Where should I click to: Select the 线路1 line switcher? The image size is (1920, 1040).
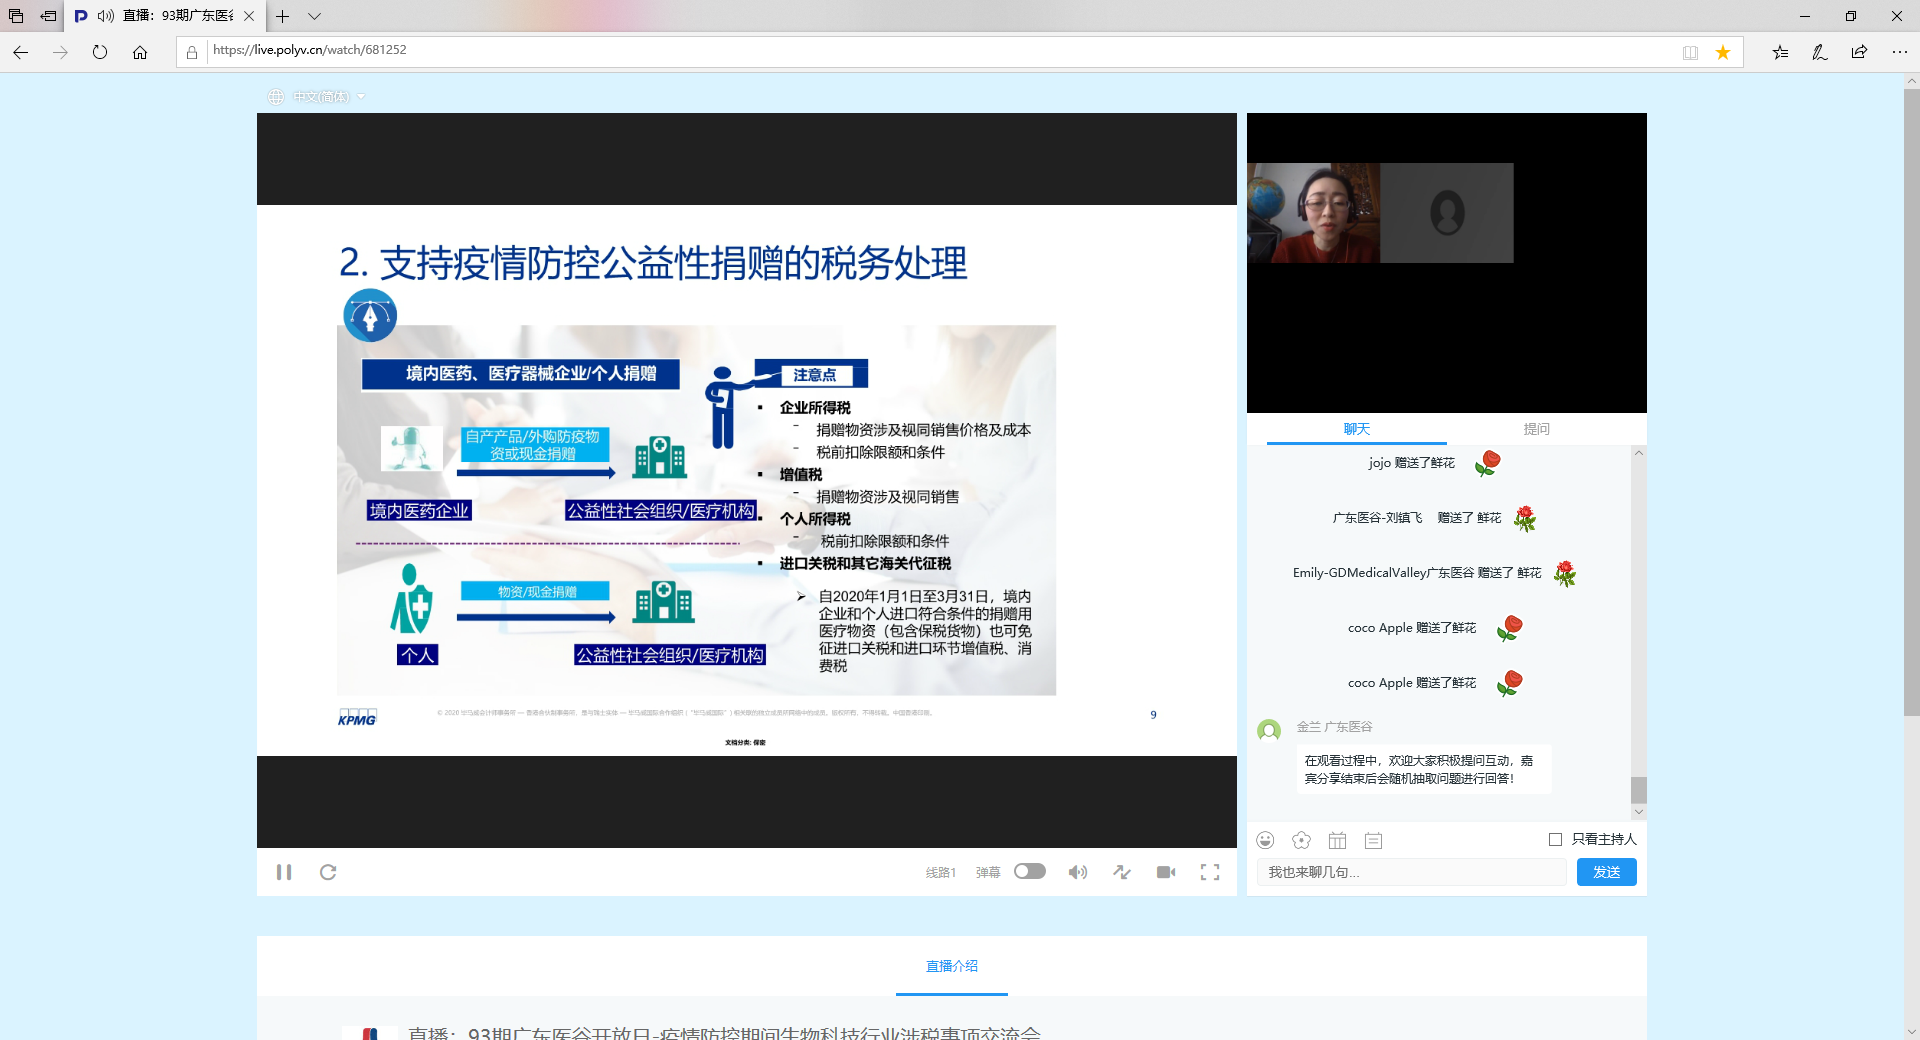click(940, 872)
